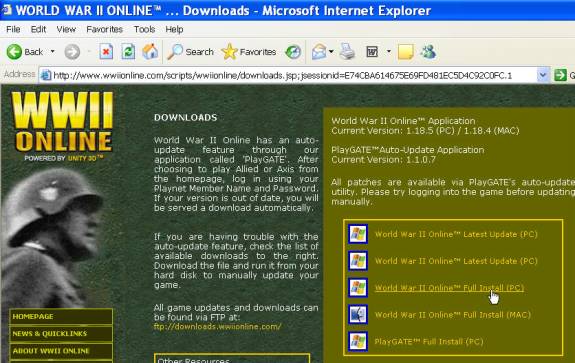Image resolution: width=575 pixels, height=363 pixels.
Task: Launch Messenger buddies icon
Action: 428,52
